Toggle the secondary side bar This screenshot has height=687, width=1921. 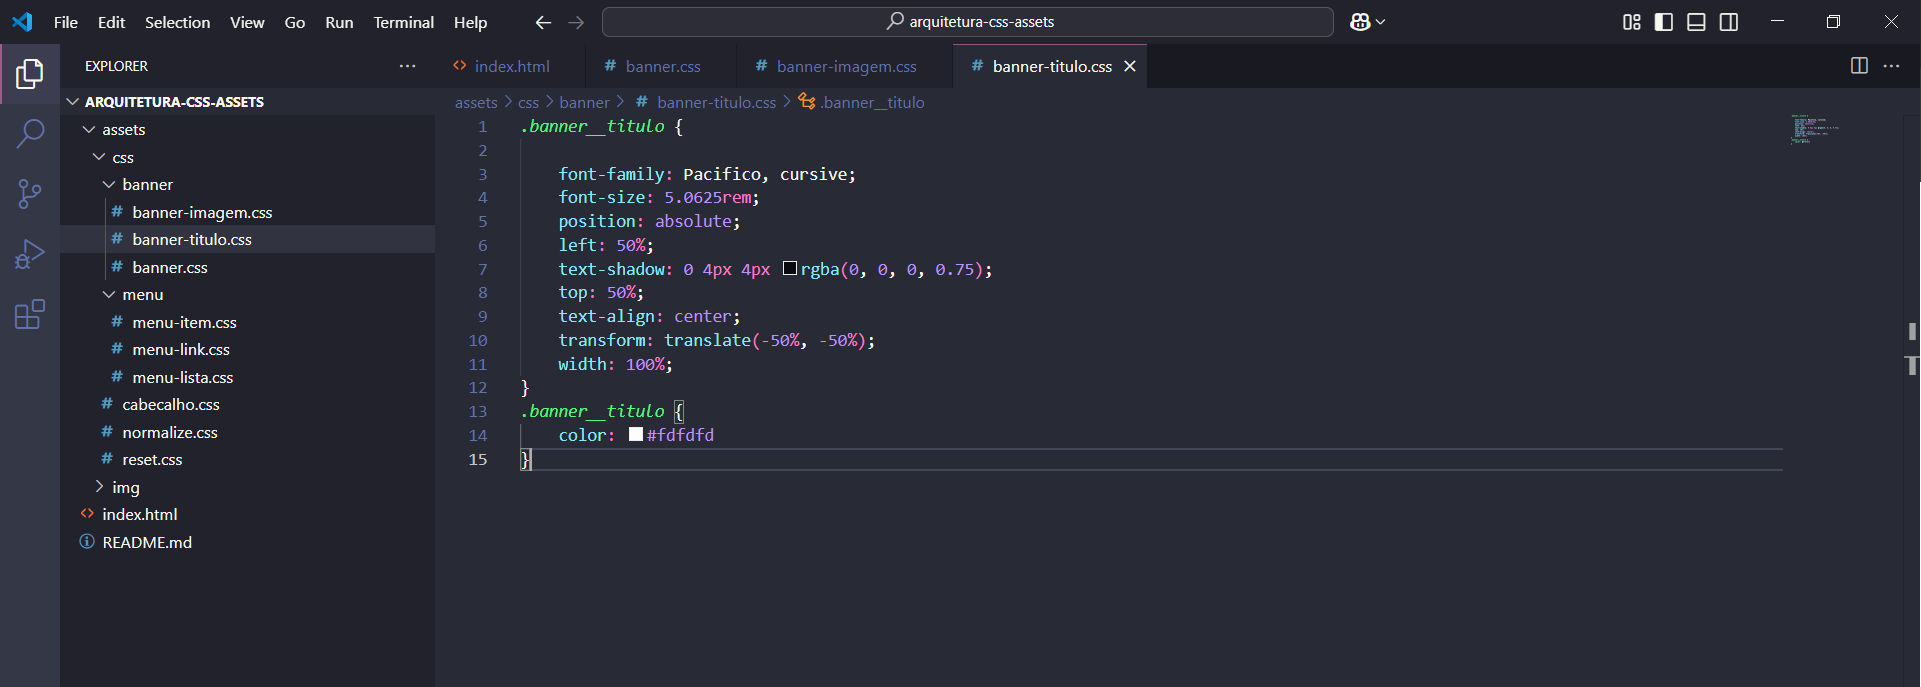[1729, 22]
